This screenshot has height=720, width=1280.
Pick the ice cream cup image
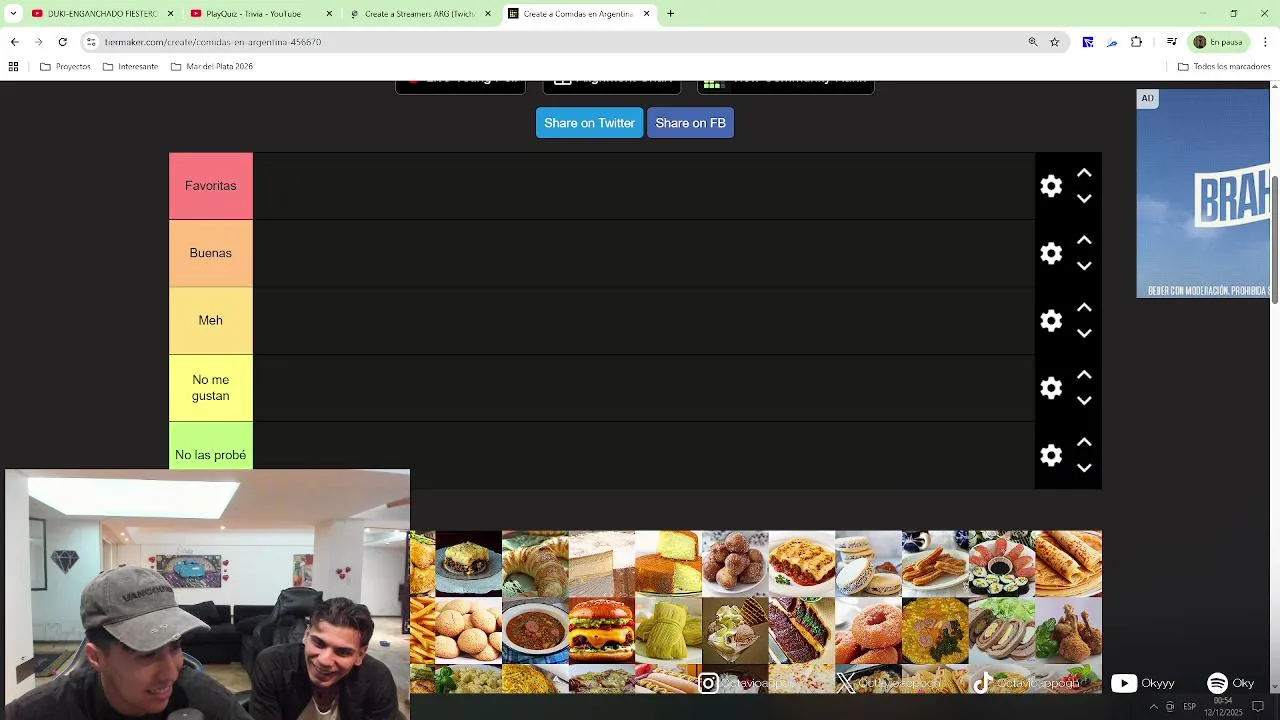click(735, 631)
